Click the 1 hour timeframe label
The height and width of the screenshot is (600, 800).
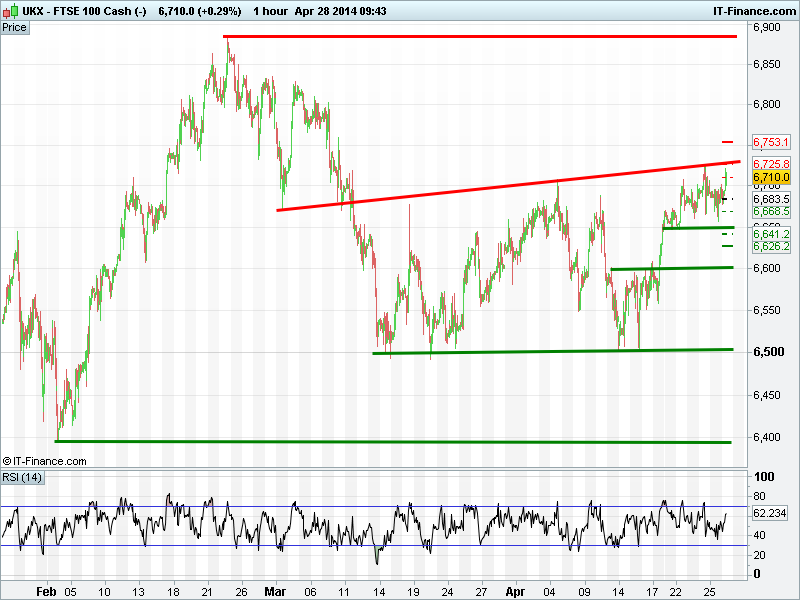click(270, 11)
